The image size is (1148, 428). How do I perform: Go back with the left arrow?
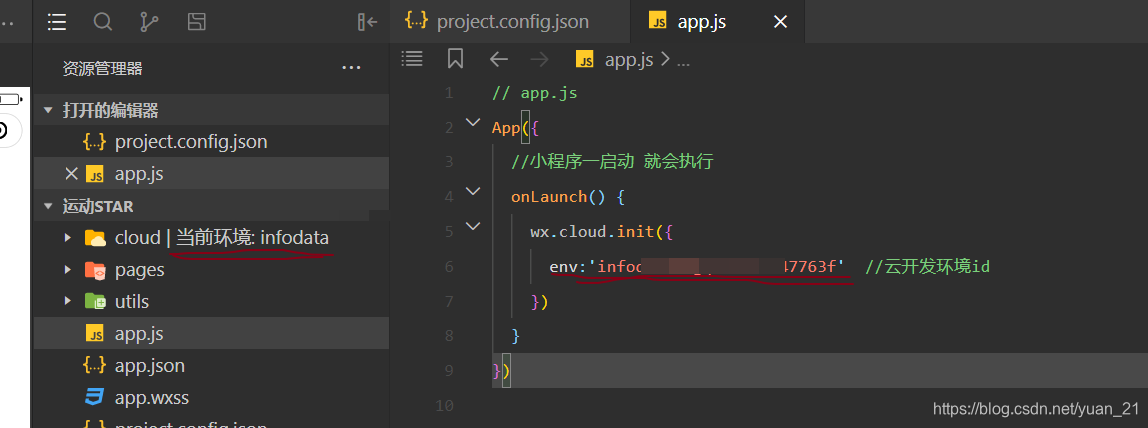499,59
